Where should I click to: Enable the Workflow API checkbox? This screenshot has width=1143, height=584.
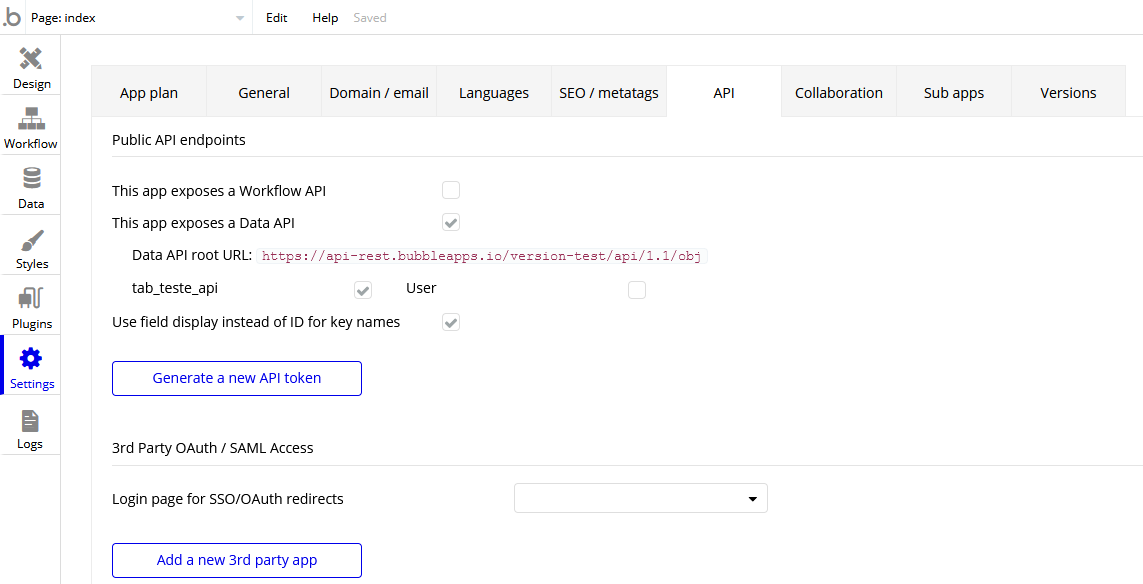tap(451, 190)
